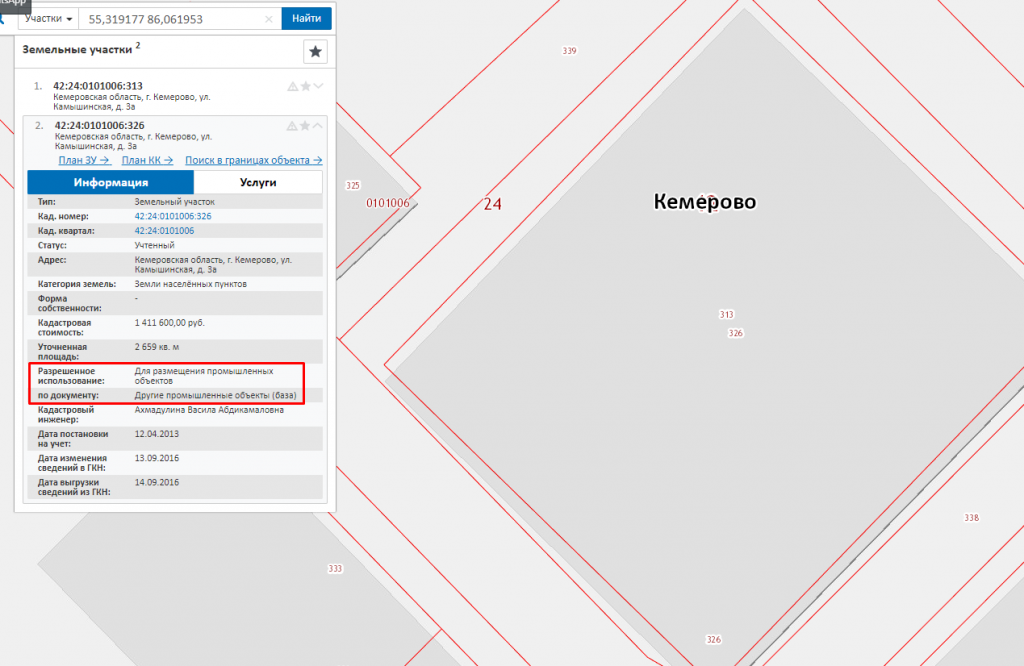Click warning triangle icon for parcel 326

tap(292, 126)
